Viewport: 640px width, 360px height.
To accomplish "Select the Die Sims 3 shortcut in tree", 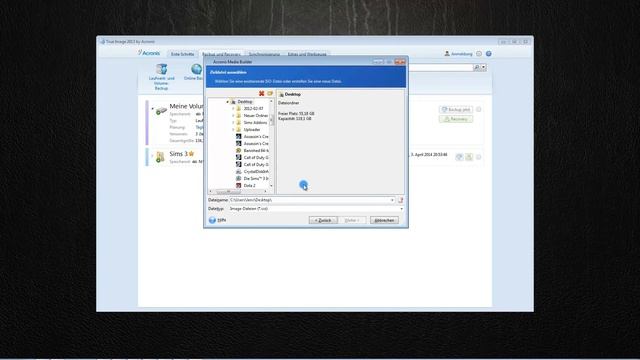I will click(252, 178).
